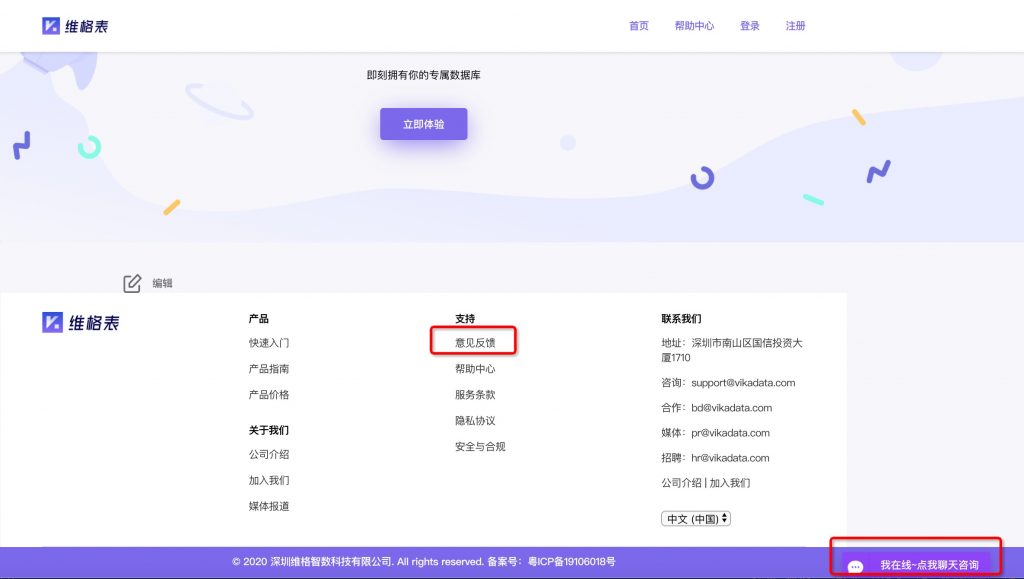
Task: Open the 注册 navigation item
Action: pos(795,26)
